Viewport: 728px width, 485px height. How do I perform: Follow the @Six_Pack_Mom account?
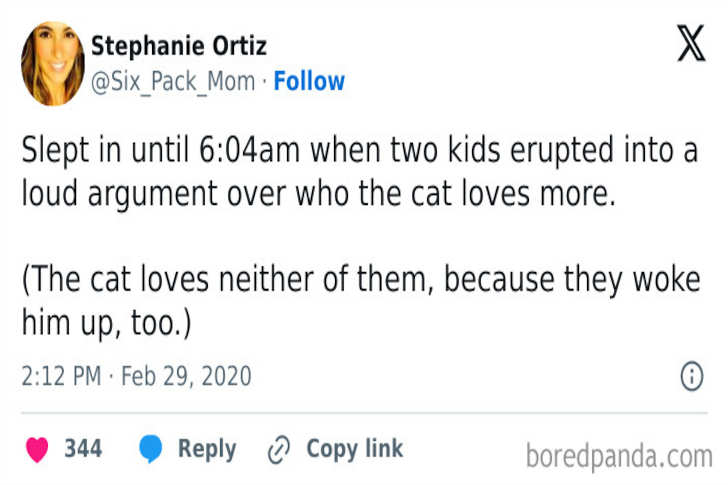(309, 82)
